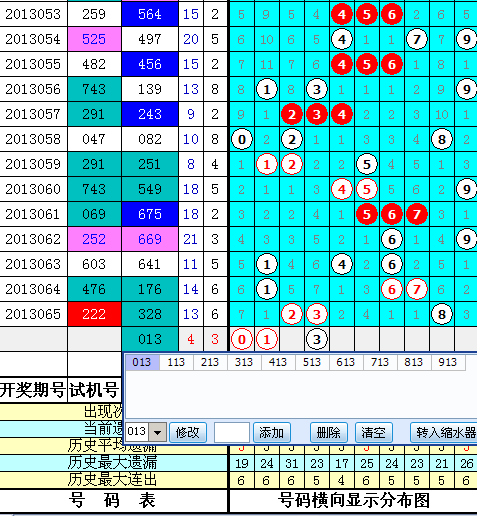Click circled 8 in row 2013065

point(442,314)
